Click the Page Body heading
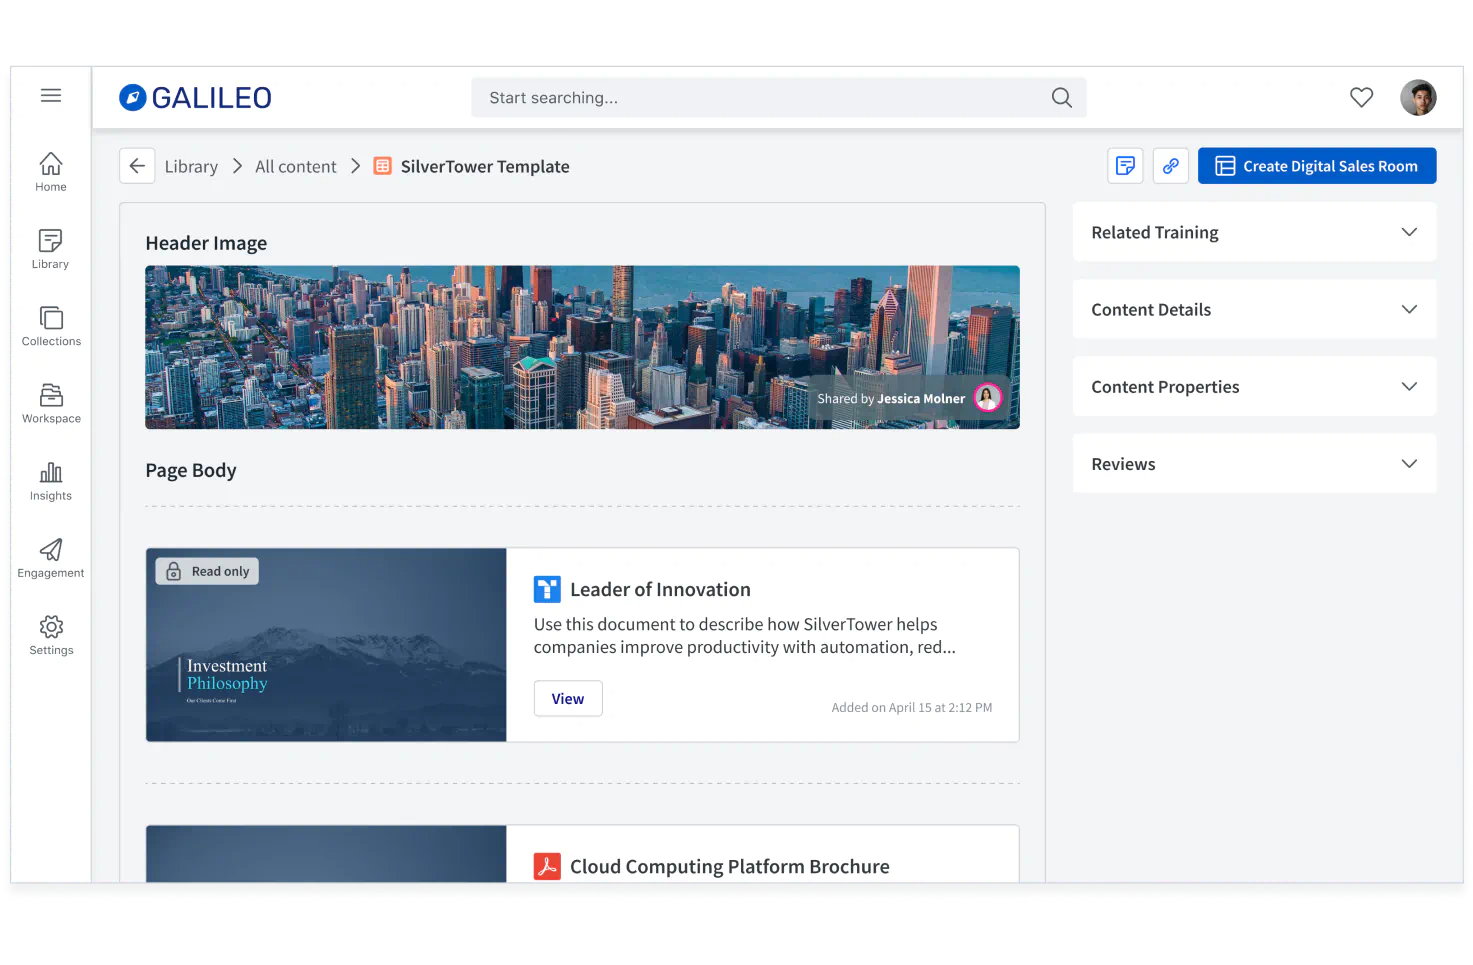This screenshot has width=1473, height=965. coord(191,470)
